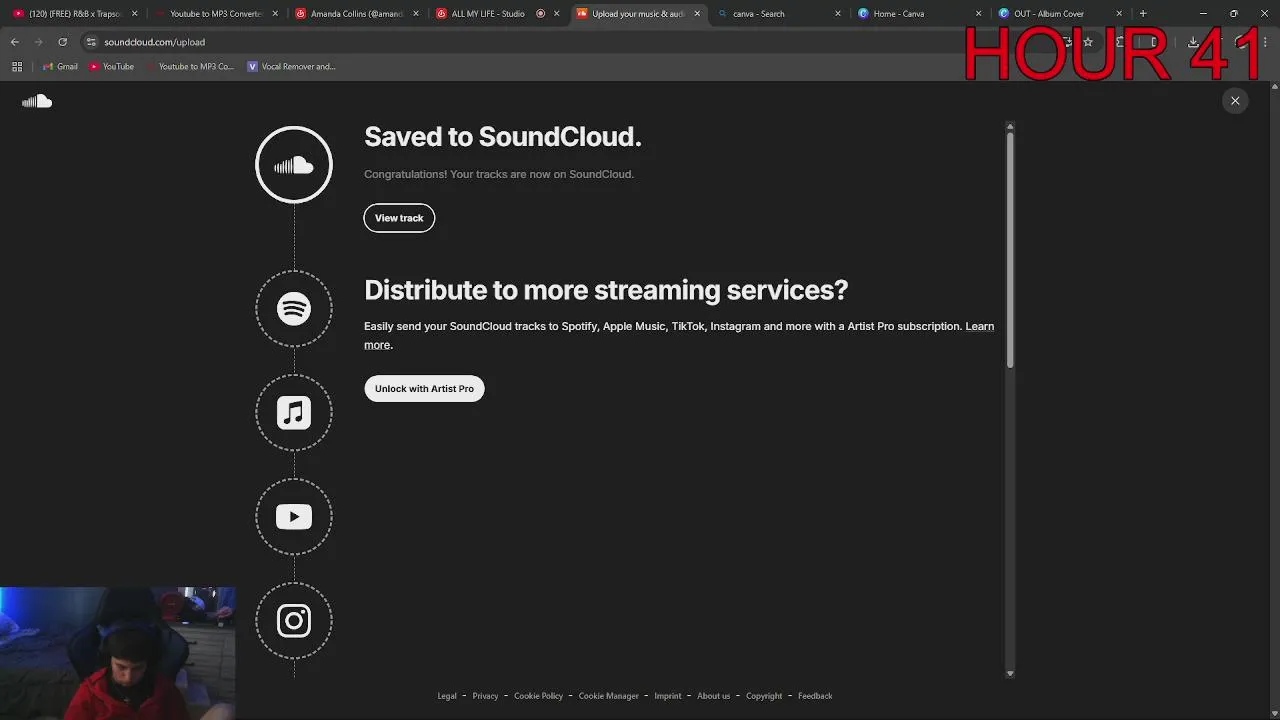Follow the Learn more link
Viewport: 1280px width, 720px height.
(x=979, y=327)
